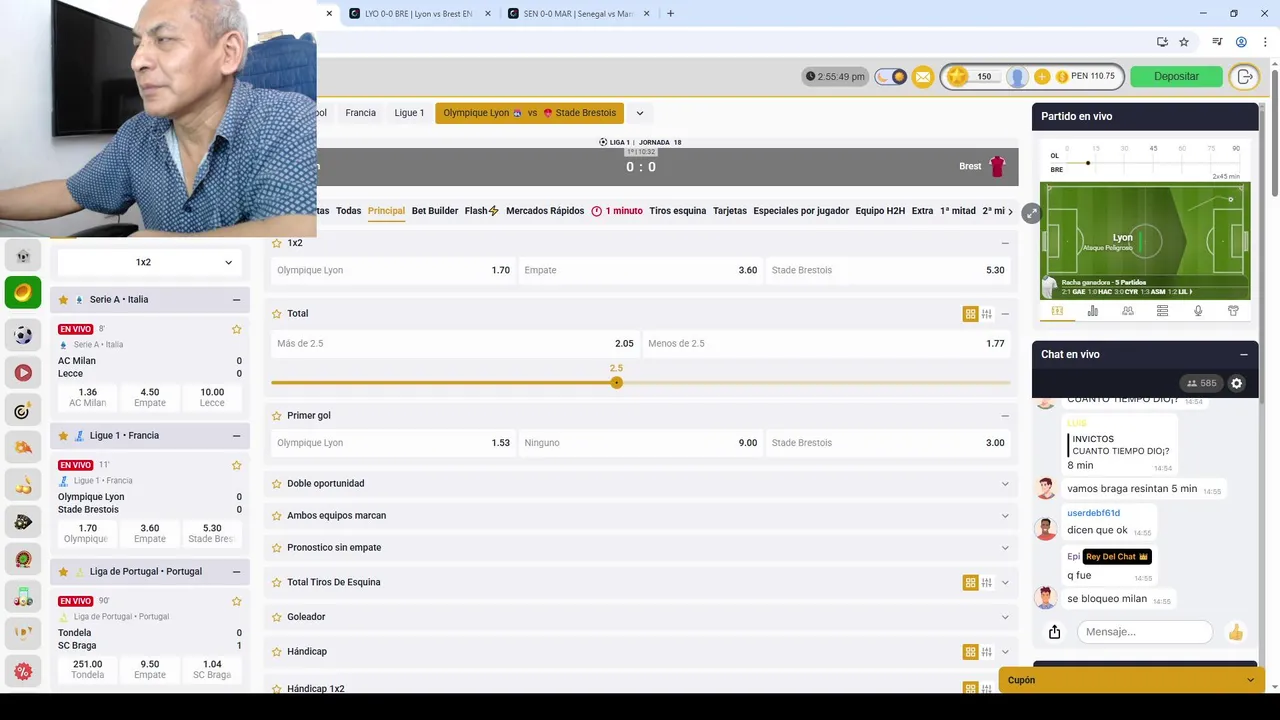
Task: Star the 1x2 market
Action: pyautogui.click(x=277, y=243)
